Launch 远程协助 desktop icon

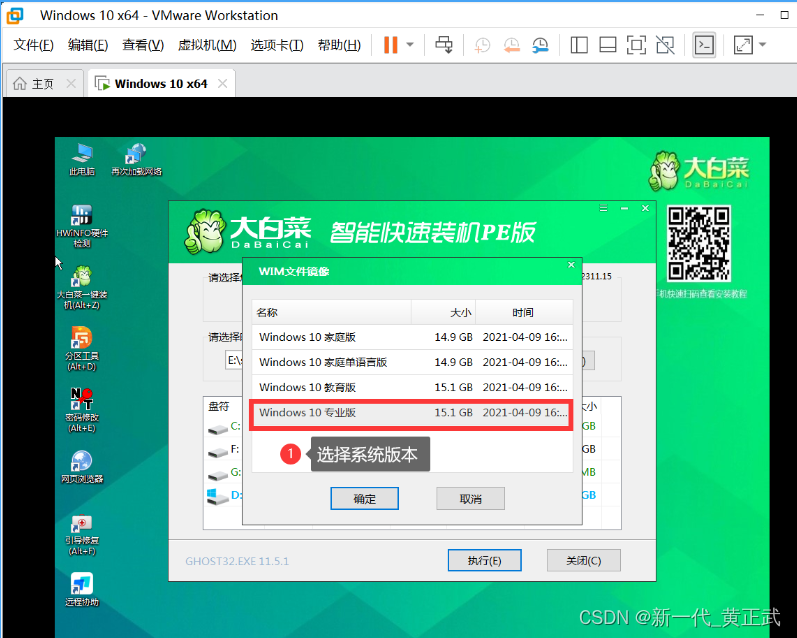pos(82,590)
